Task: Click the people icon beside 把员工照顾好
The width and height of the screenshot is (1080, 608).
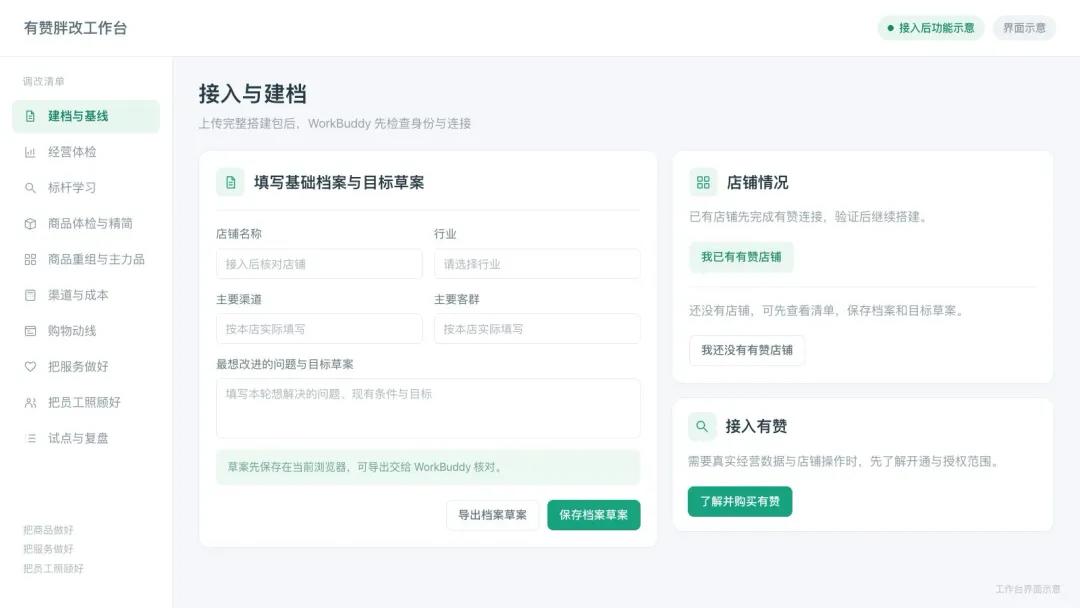Action: pyautogui.click(x=30, y=403)
